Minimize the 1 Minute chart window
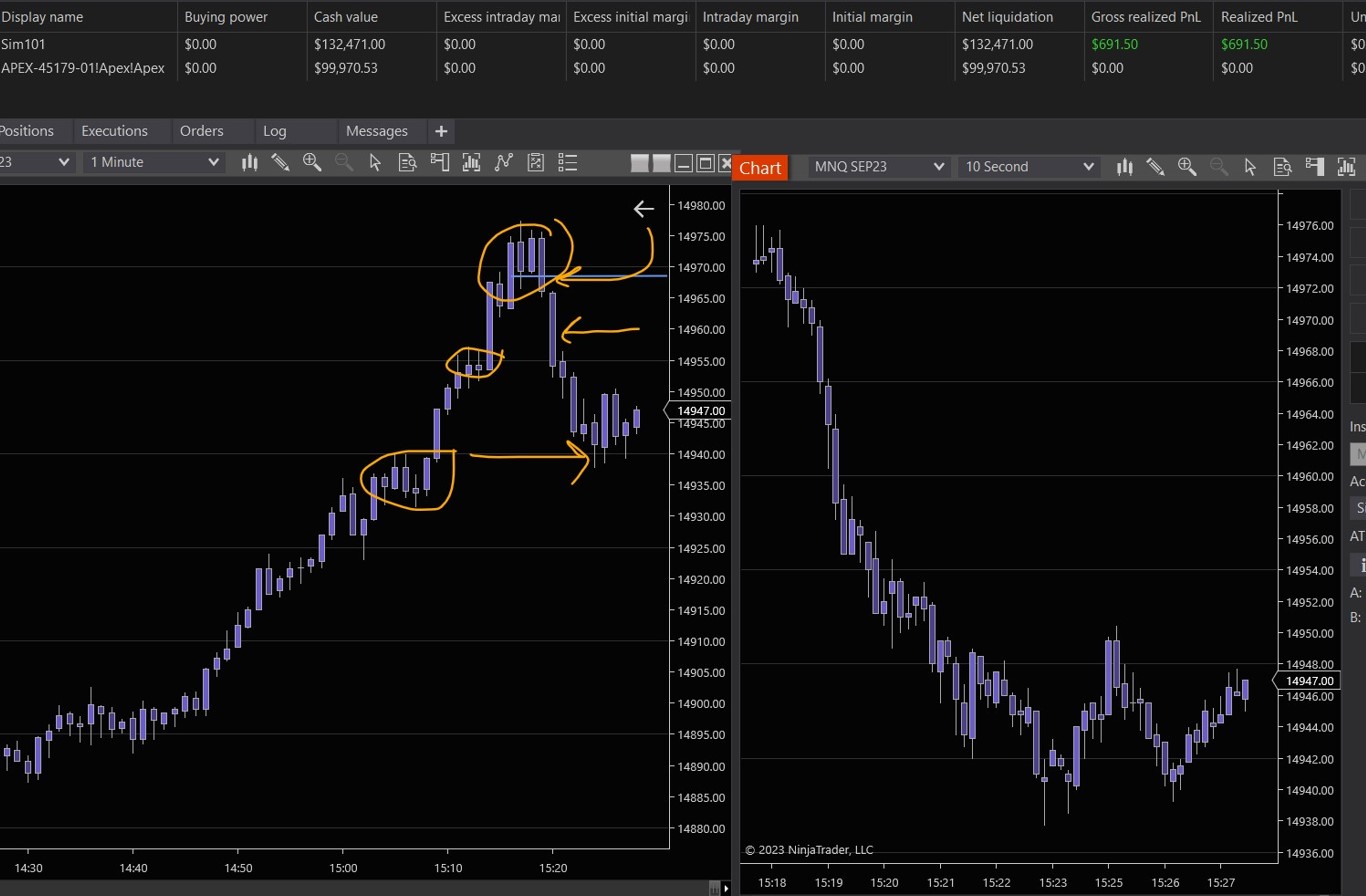Image resolution: width=1366 pixels, height=896 pixels. pos(684,164)
